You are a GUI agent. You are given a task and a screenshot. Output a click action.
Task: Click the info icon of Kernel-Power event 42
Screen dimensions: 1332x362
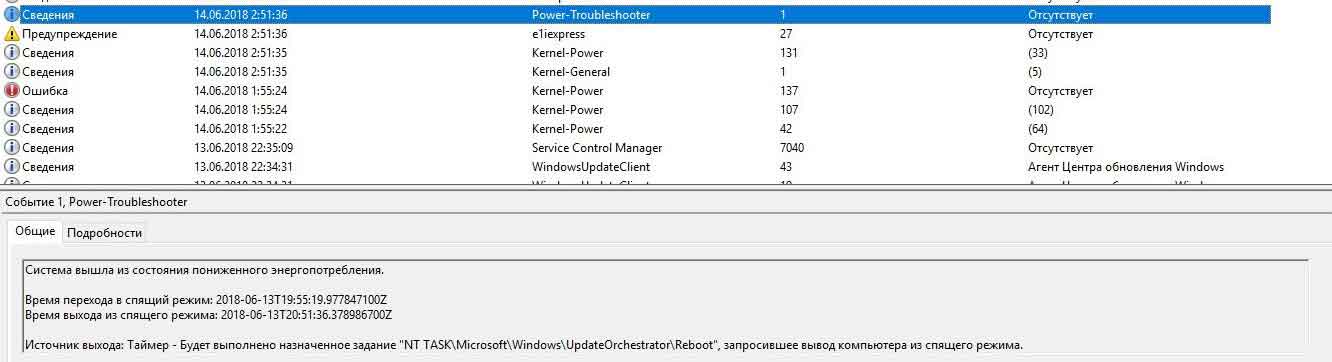click(x=12, y=129)
